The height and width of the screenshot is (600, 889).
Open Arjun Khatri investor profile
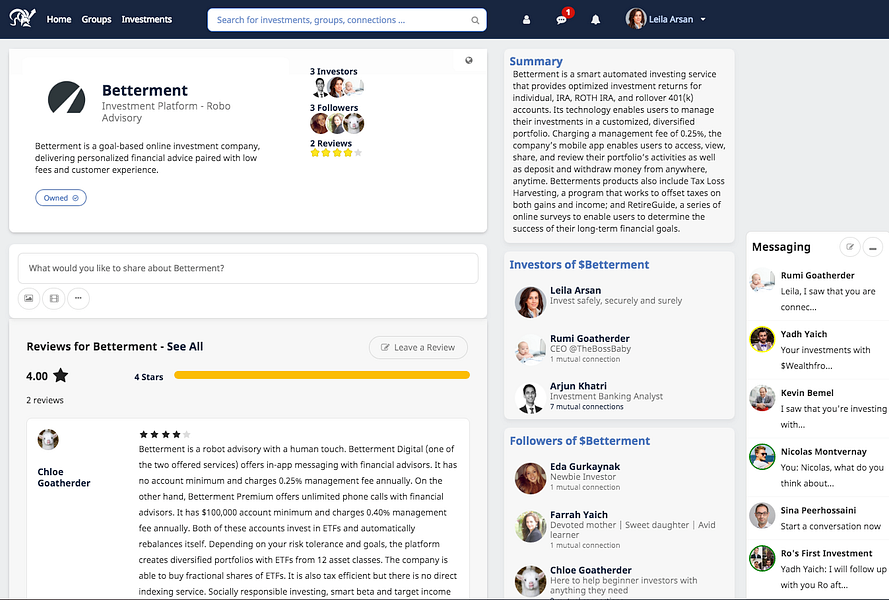(578, 386)
